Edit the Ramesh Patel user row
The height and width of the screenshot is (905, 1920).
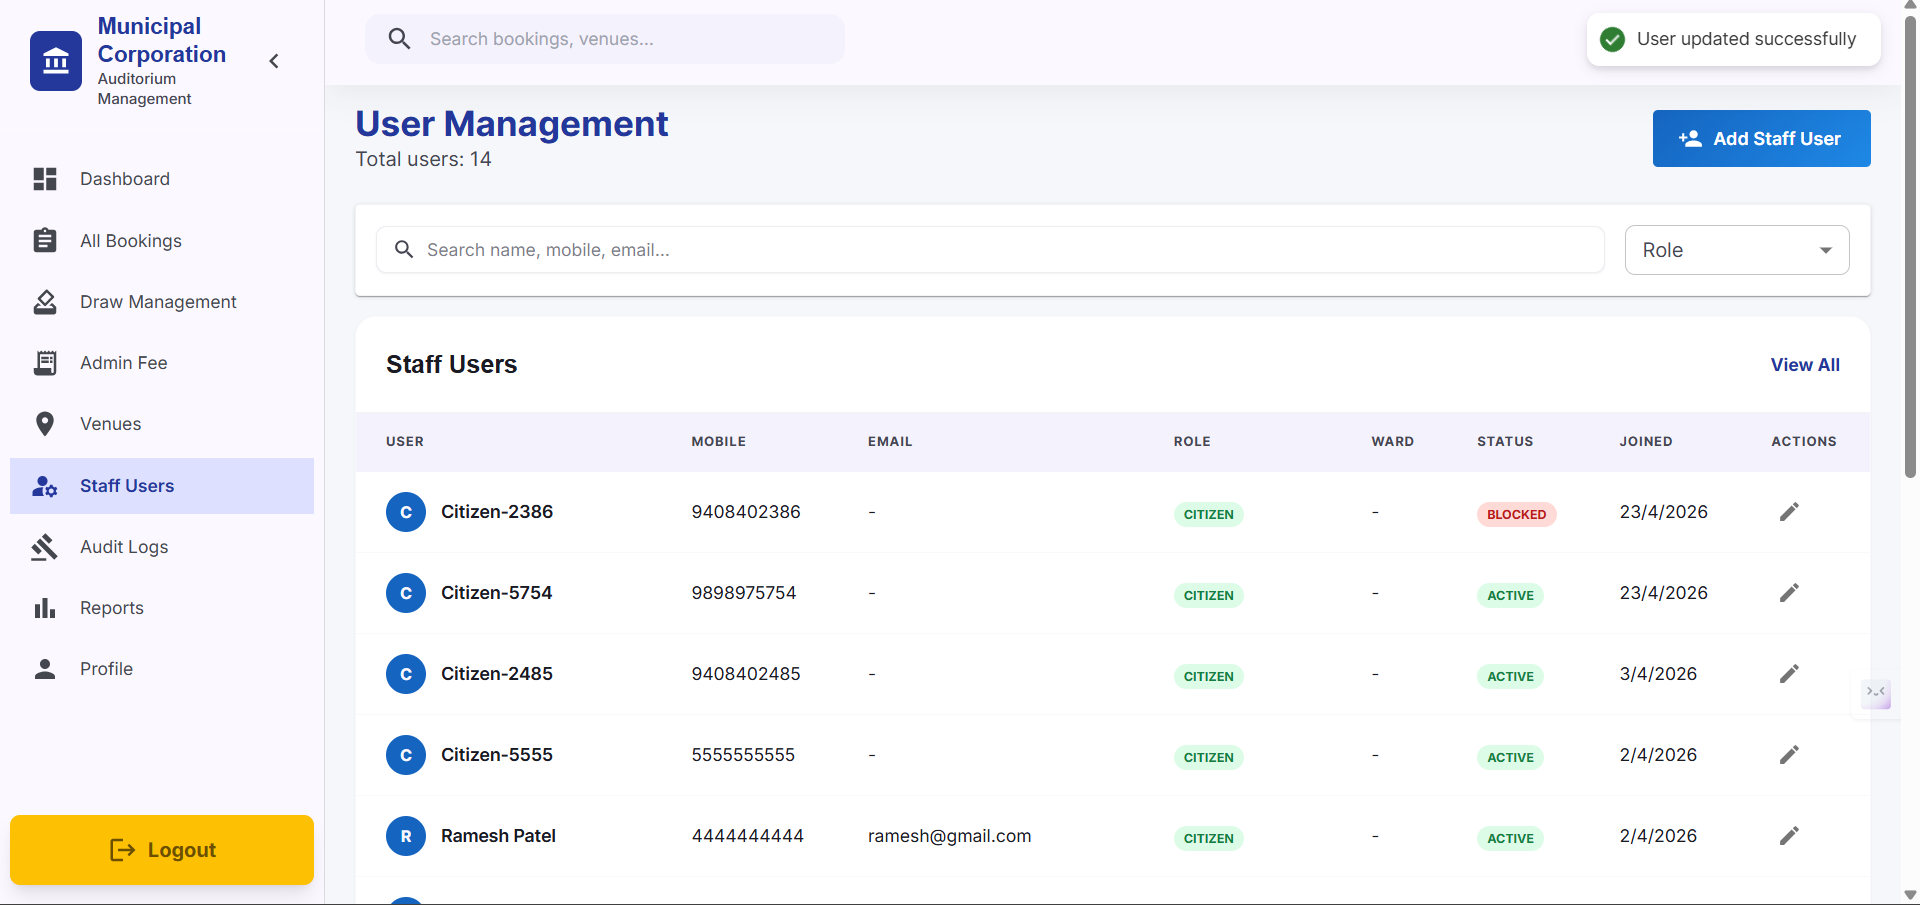pos(1789,836)
